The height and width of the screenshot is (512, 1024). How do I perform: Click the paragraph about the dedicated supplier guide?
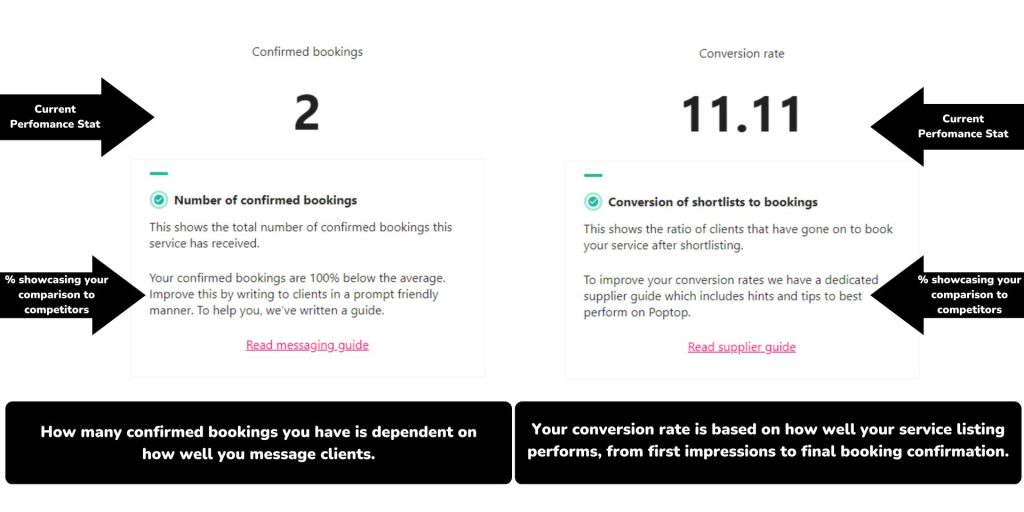[730, 296]
